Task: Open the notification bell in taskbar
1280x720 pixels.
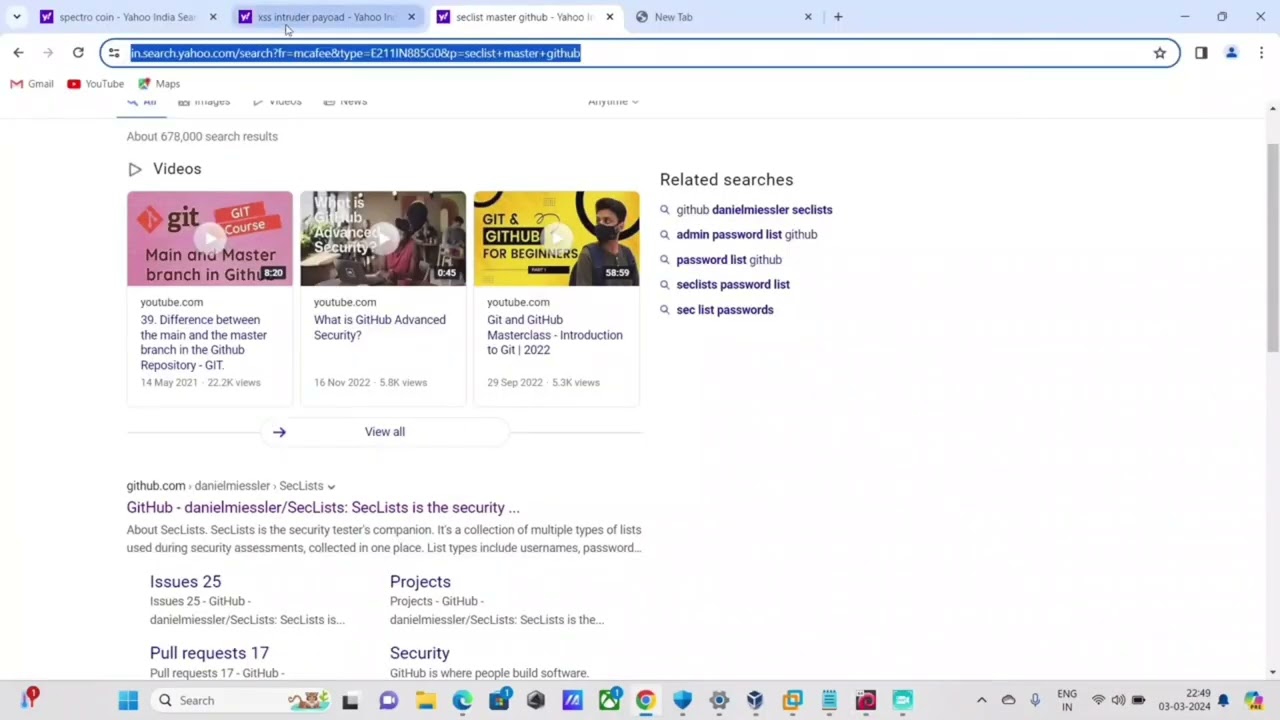Action: click(1223, 701)
